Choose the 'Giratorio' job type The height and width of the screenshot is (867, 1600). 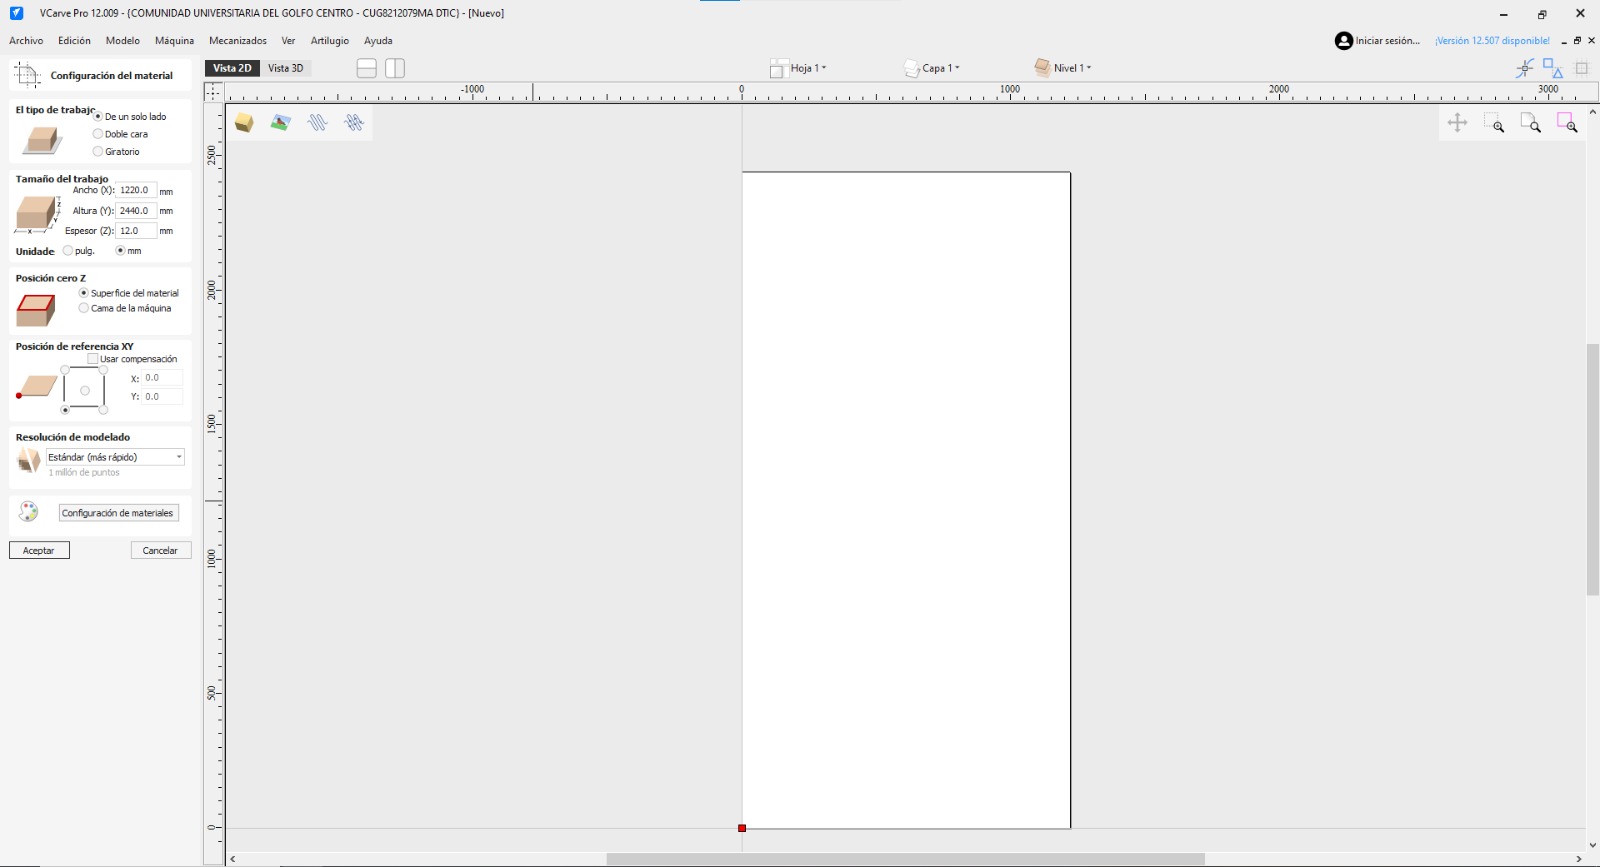(x=98, y=152)
